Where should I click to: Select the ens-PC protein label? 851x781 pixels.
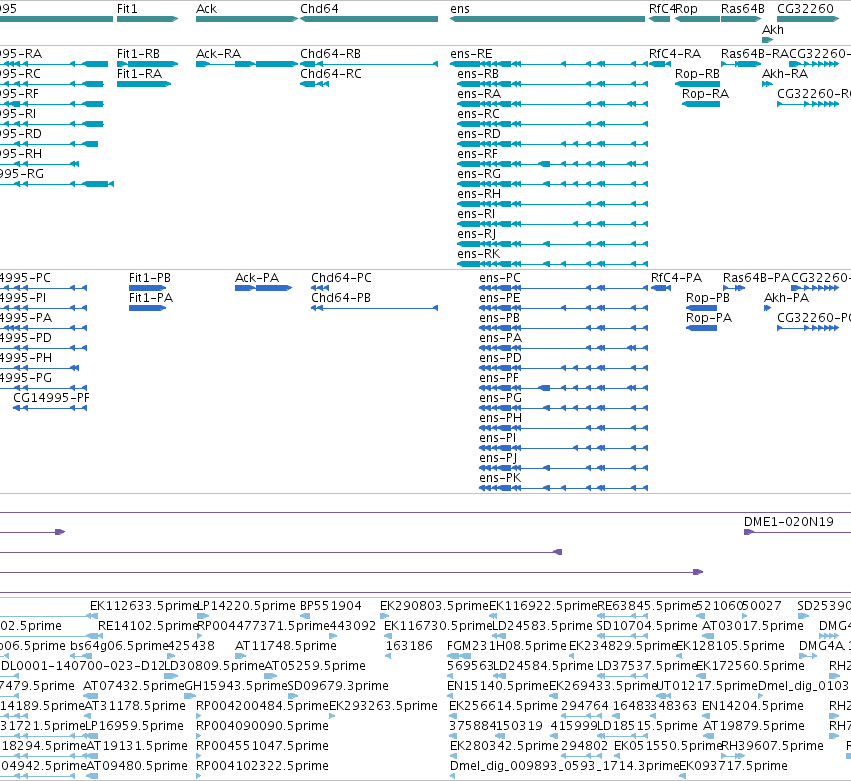point(500,278)
